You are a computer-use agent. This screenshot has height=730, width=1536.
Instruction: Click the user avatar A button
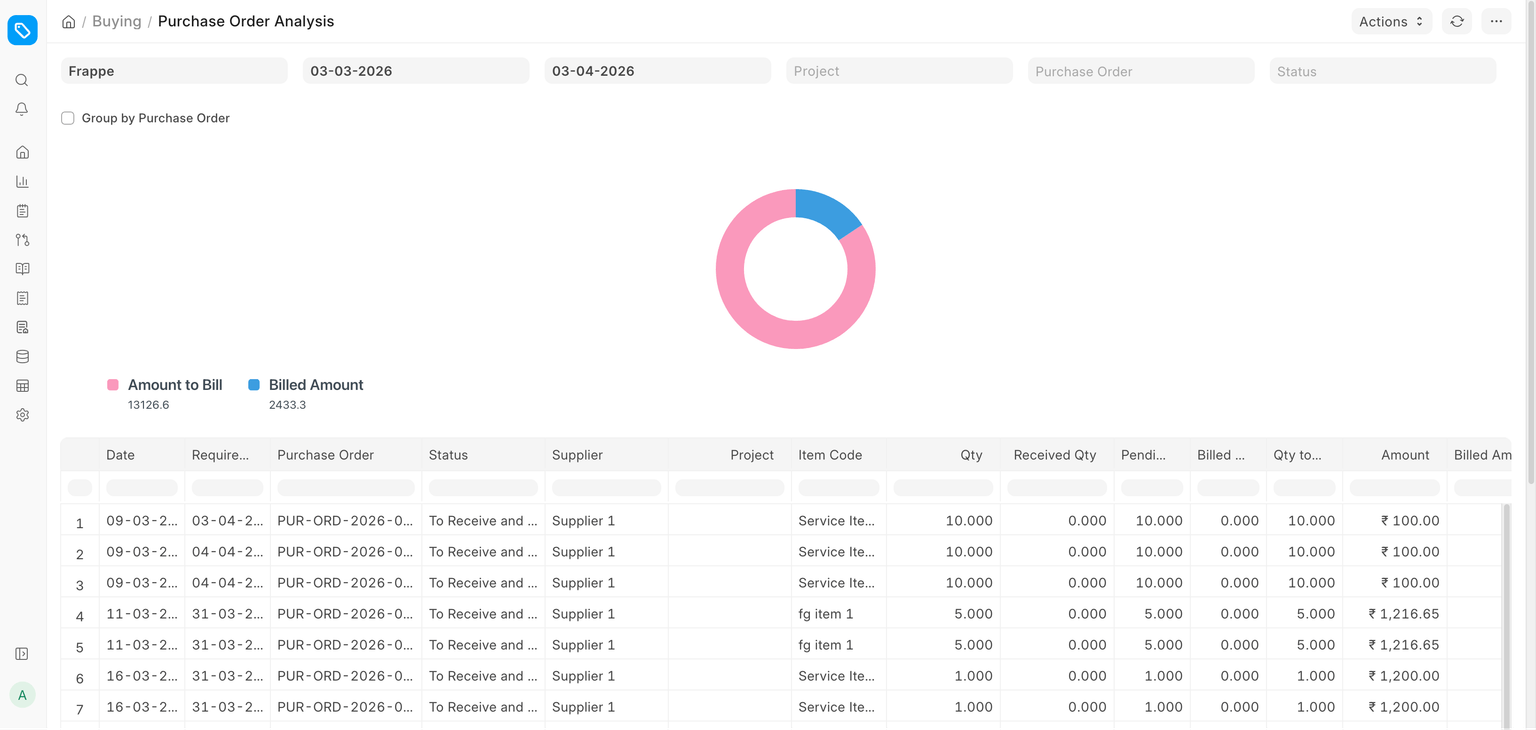coord(22,695)
